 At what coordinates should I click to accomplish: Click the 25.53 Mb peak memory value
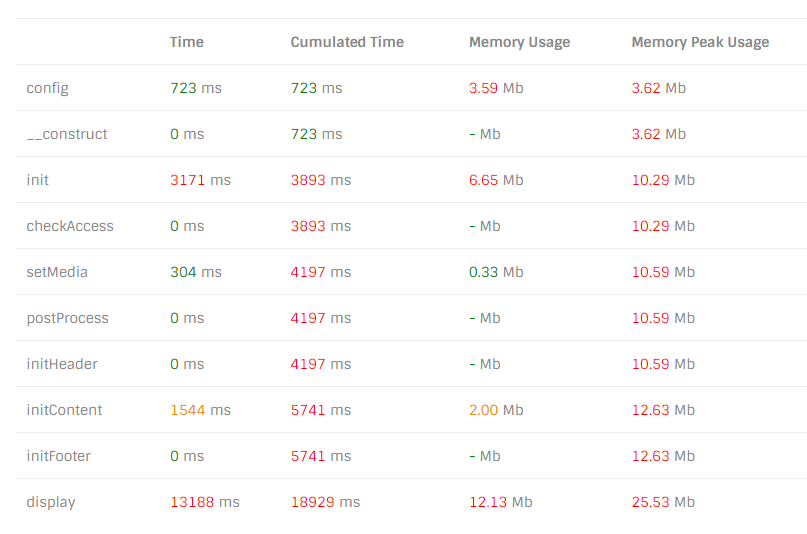tap(663, 502)
